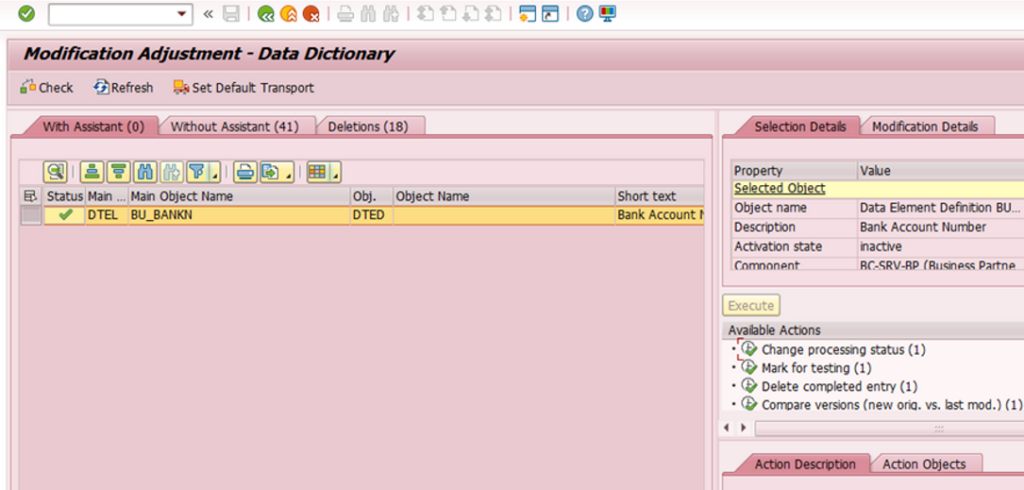The height and width of the screenshot is (490, 1024).
Task: Click the Choose Layout grid icon
Action: pyautogui.click(x=317, y=172)
